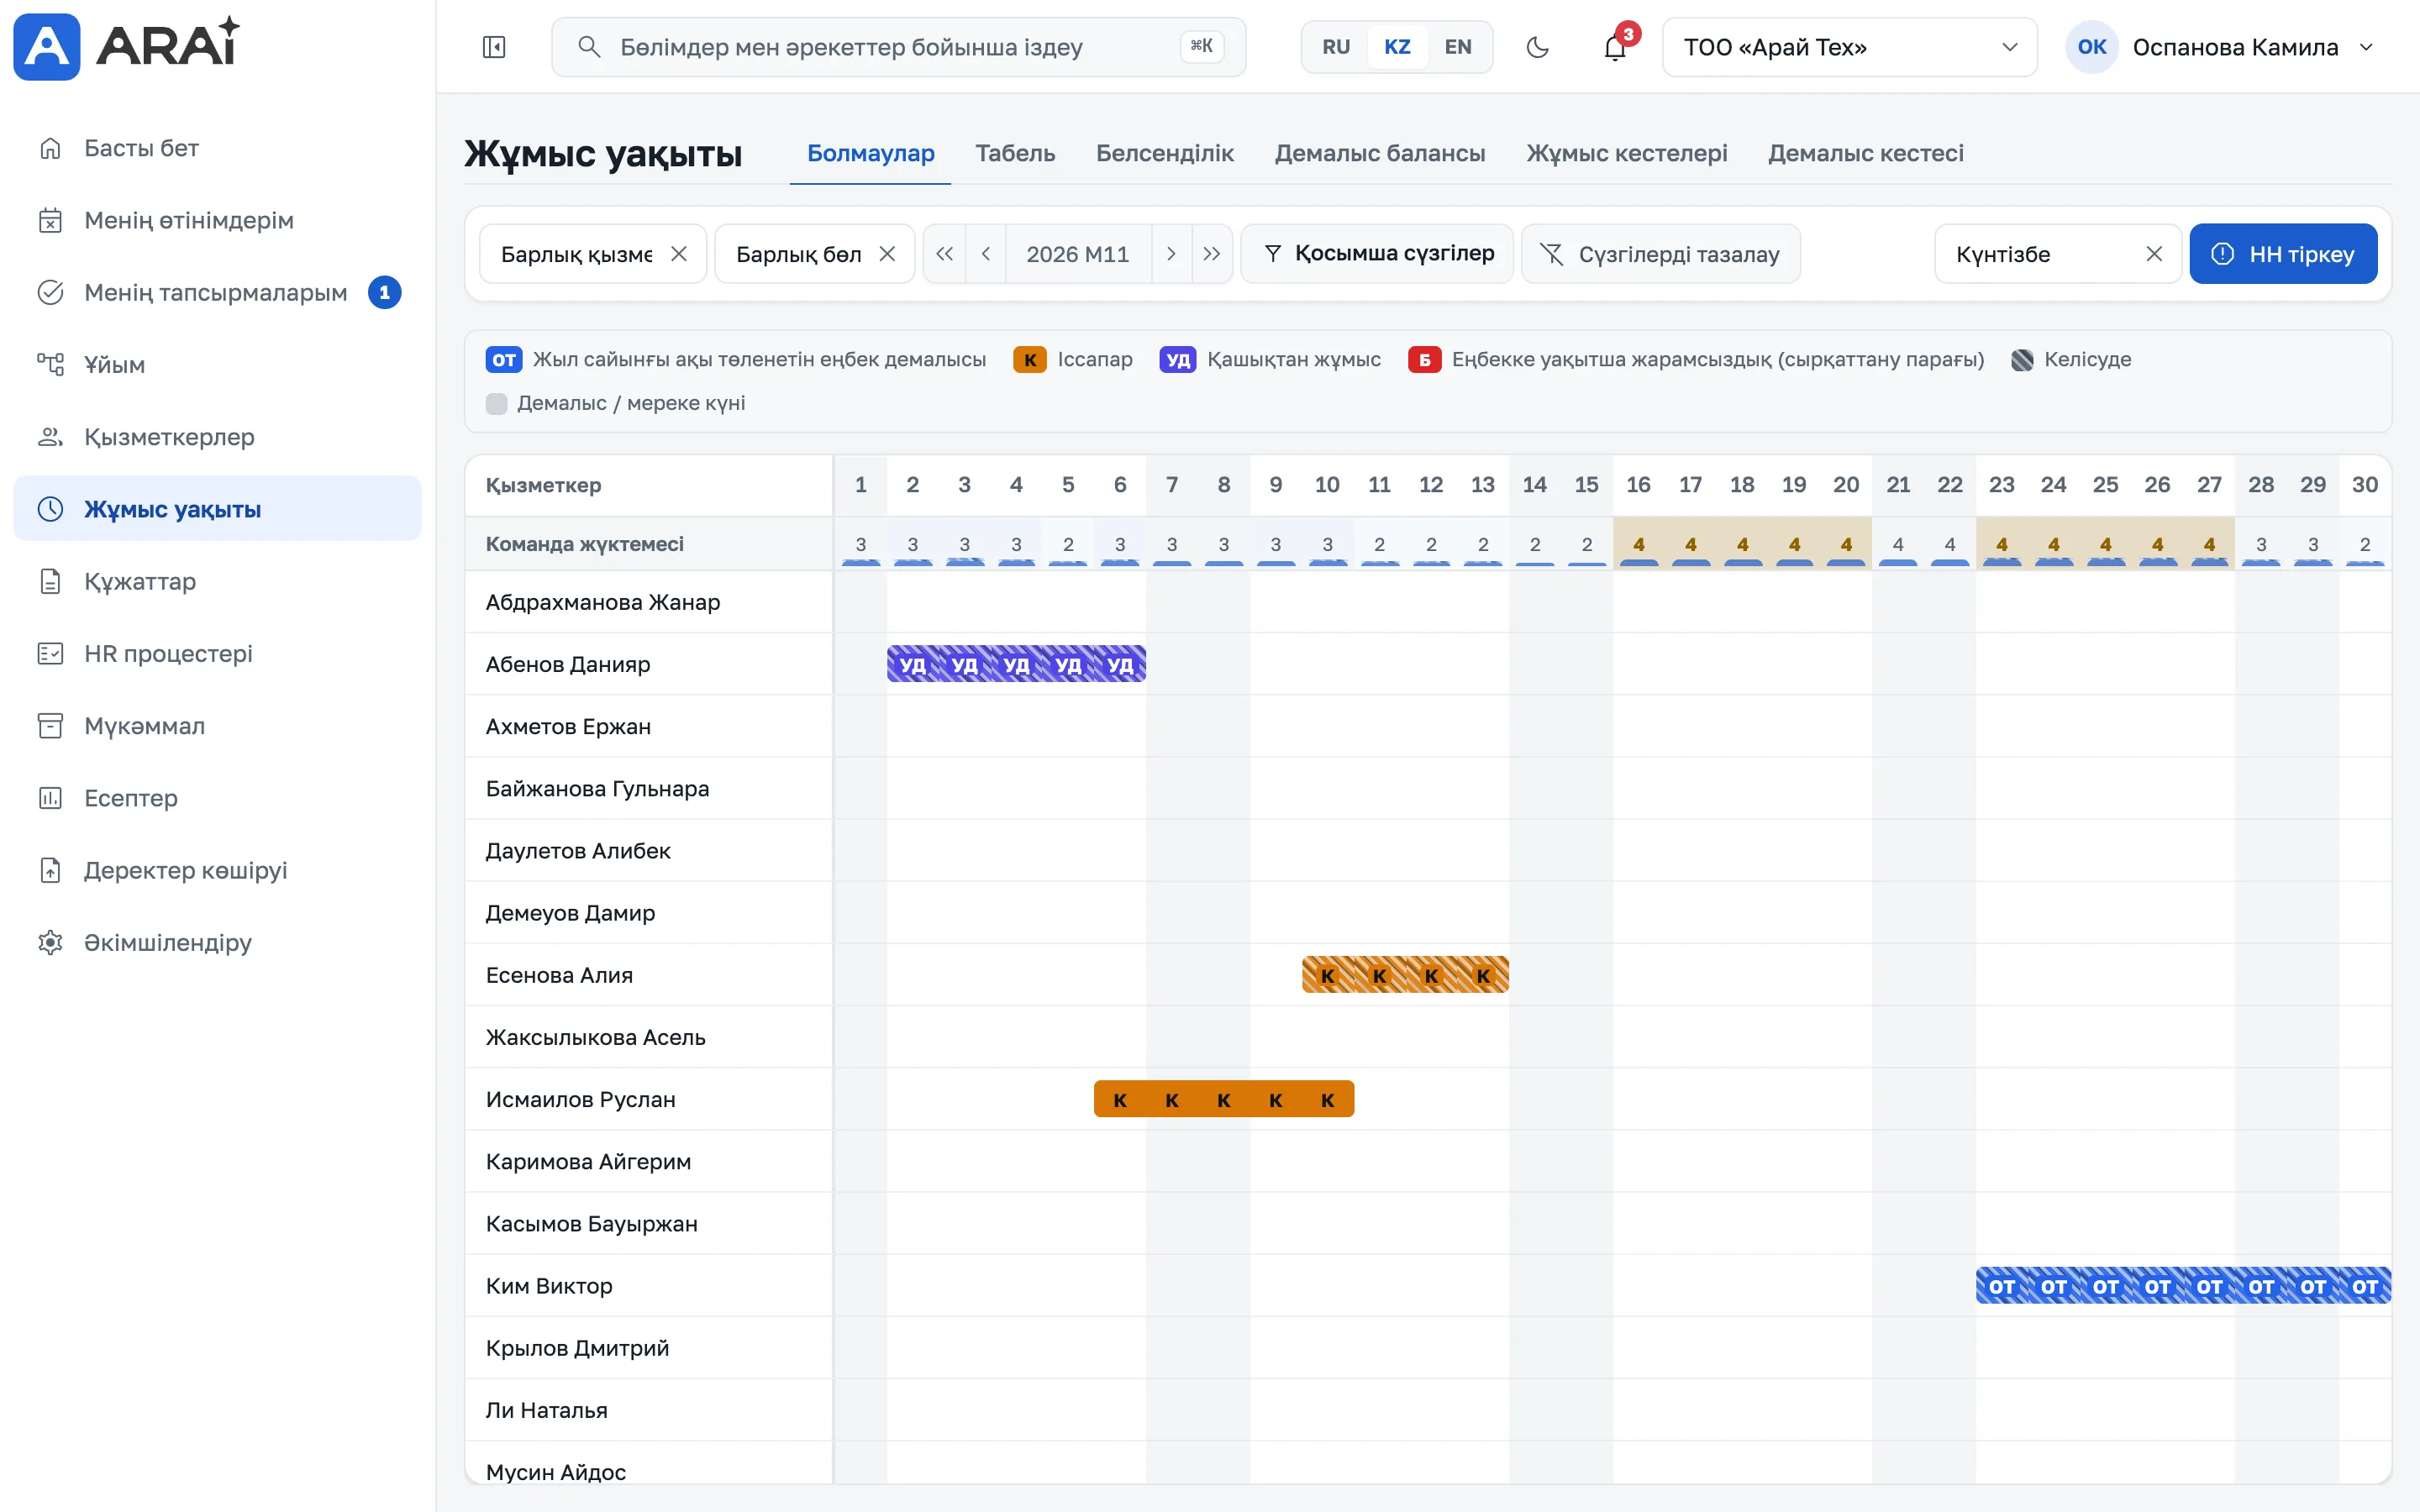The image size is (2420, 1512).
Task: Switch language to RU
Action: coord(1336,47)
